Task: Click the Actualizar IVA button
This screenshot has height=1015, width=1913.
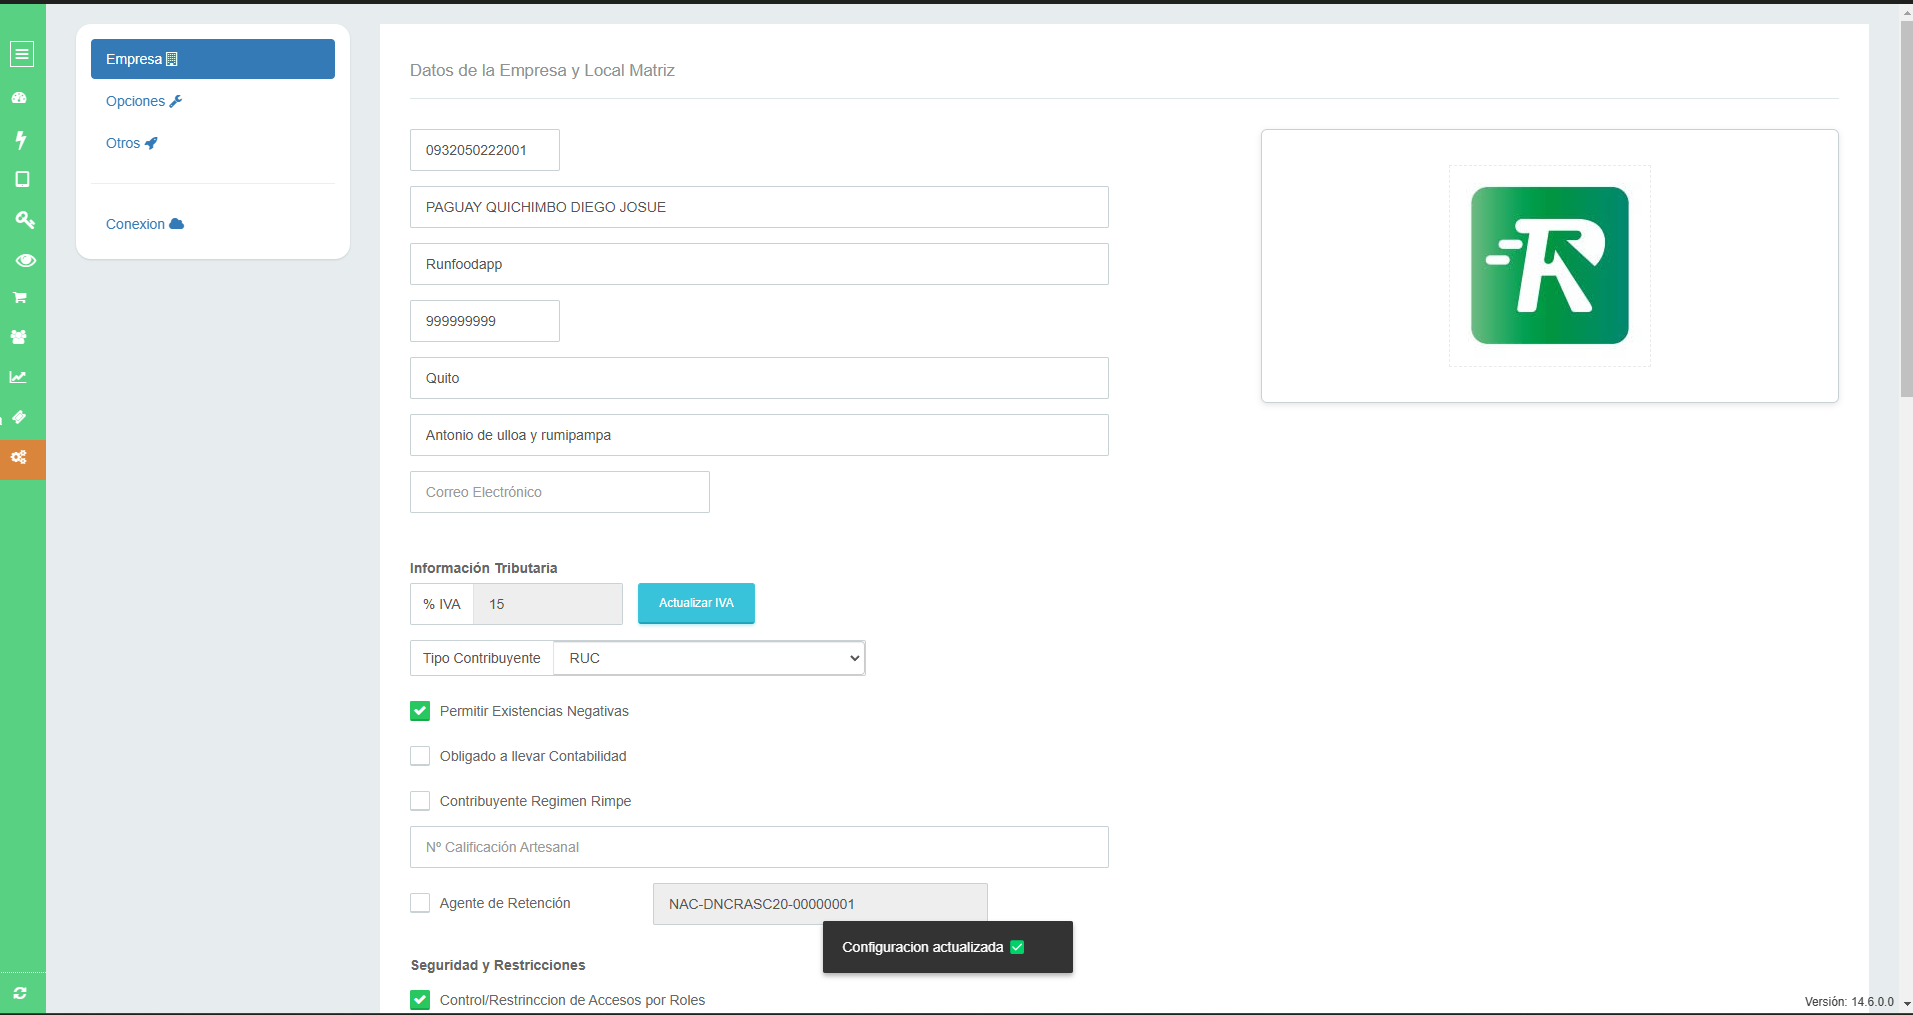Action: 696,603
